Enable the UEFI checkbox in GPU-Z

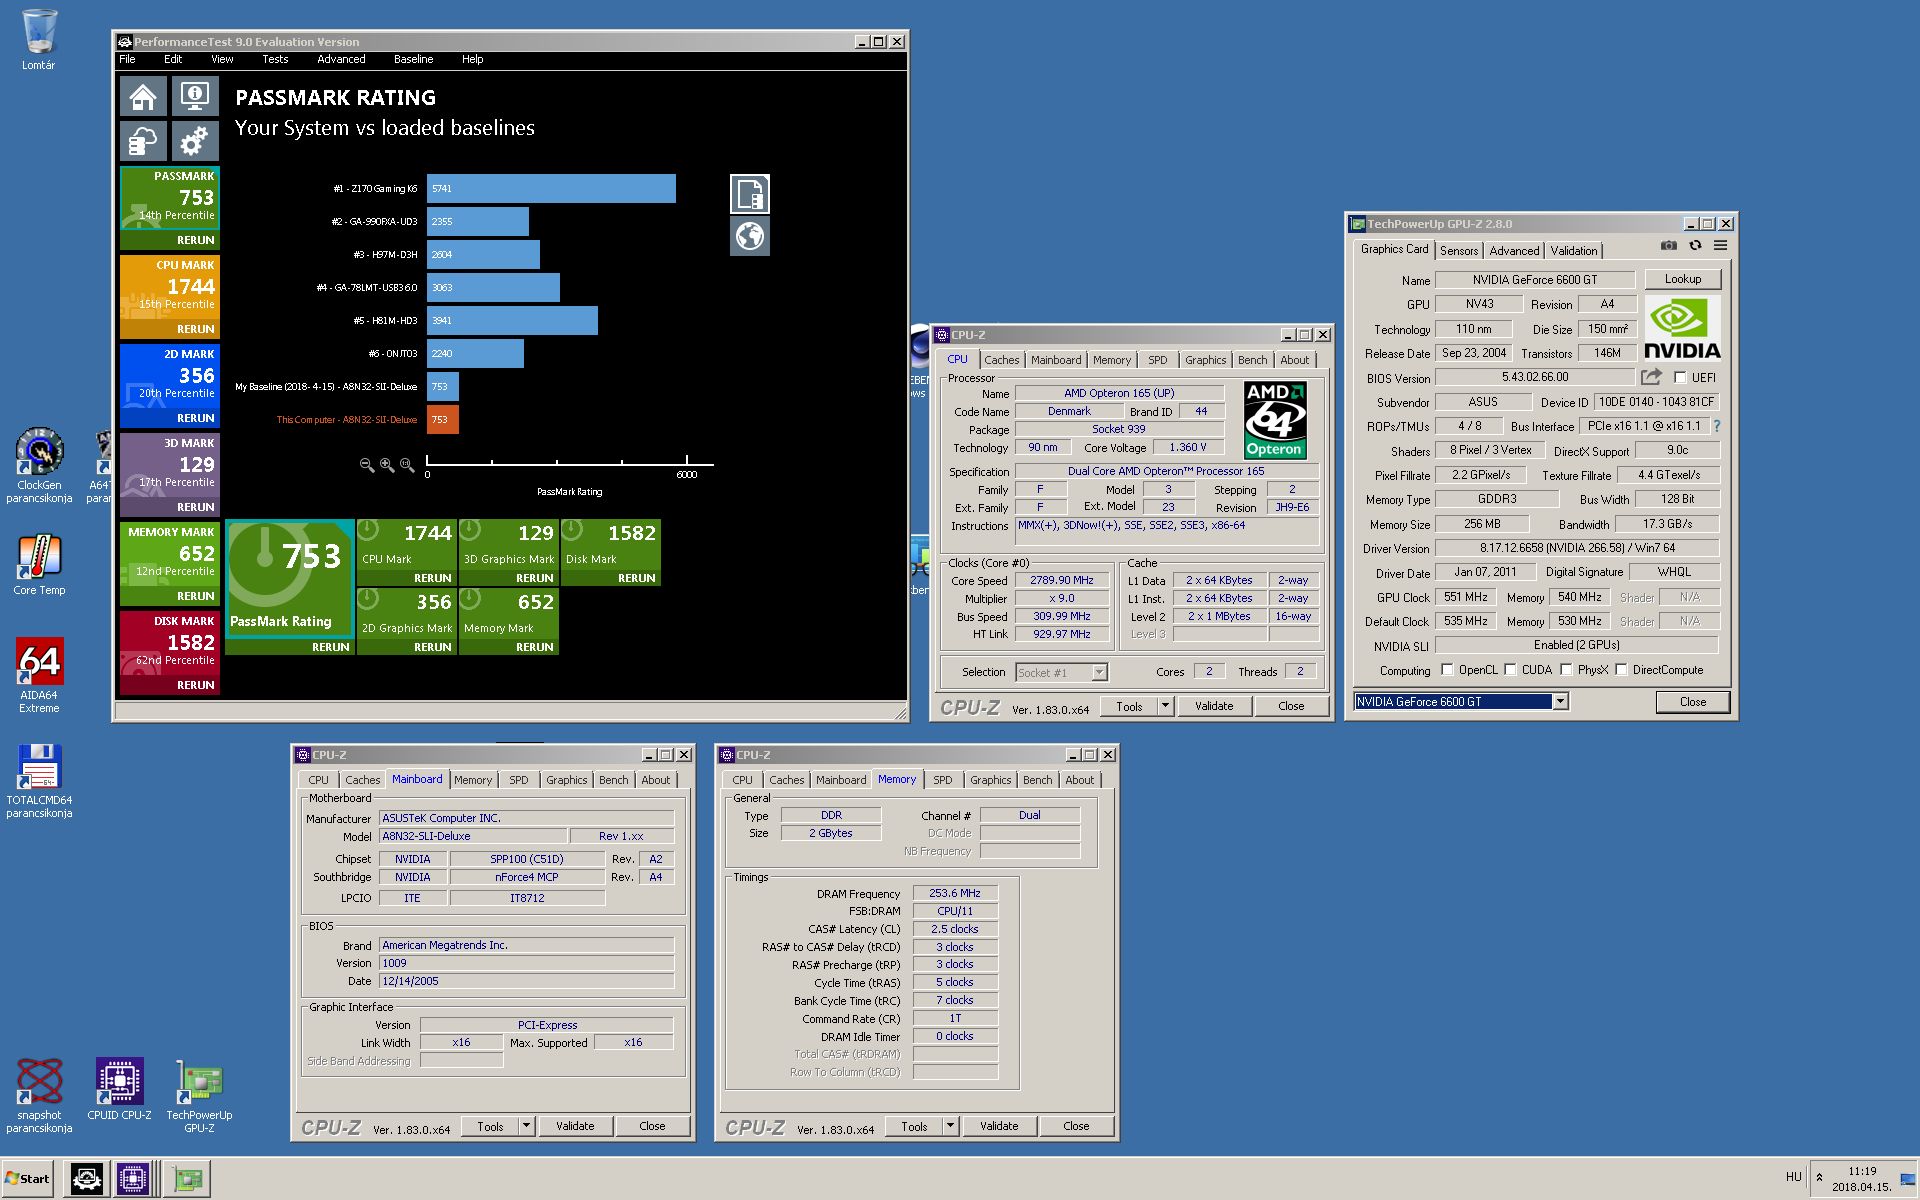[1680, 378]
